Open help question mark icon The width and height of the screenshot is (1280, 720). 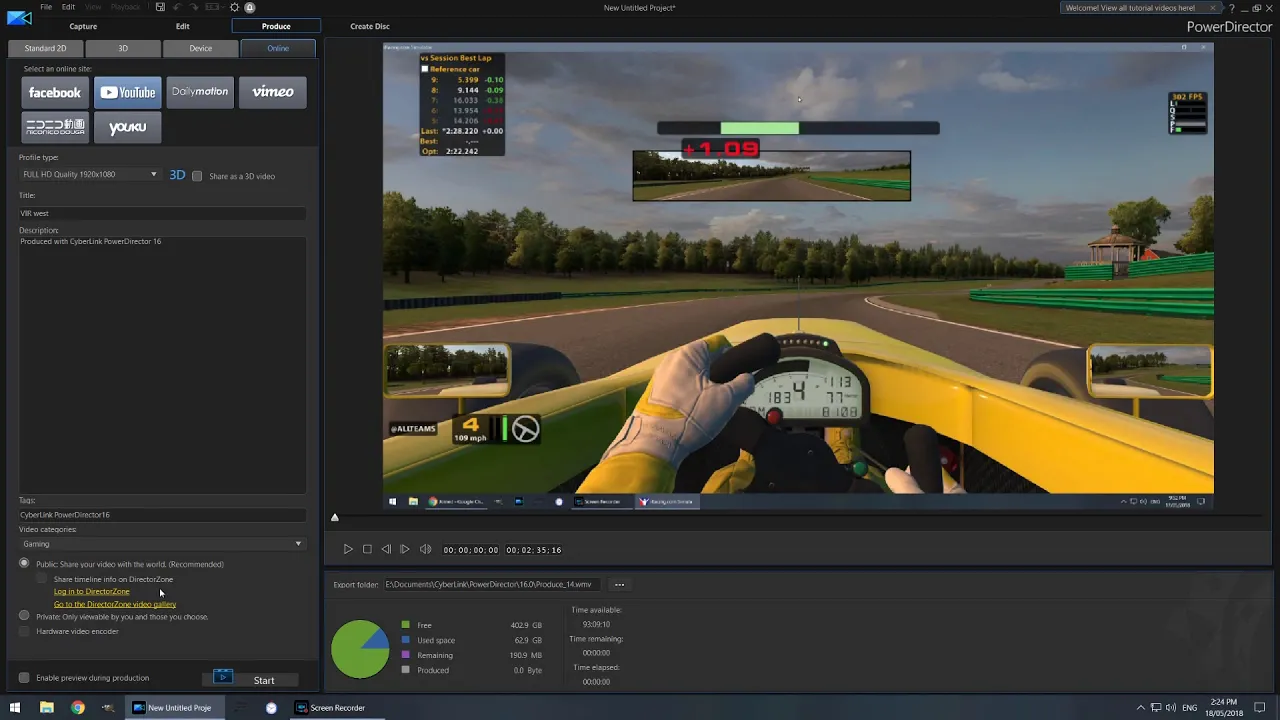(x=1231, y=8)
